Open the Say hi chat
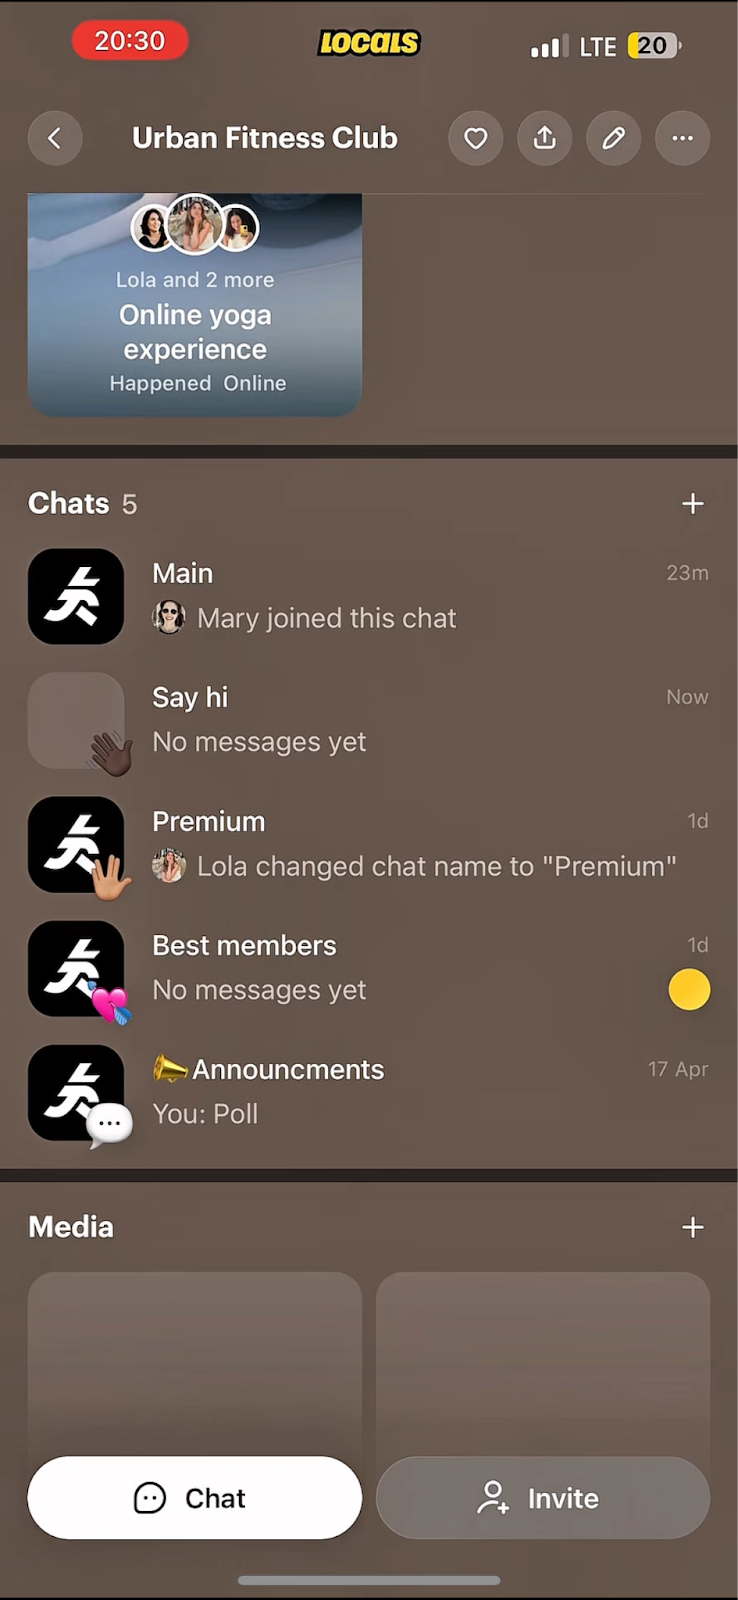 click(x=369, y=720)
